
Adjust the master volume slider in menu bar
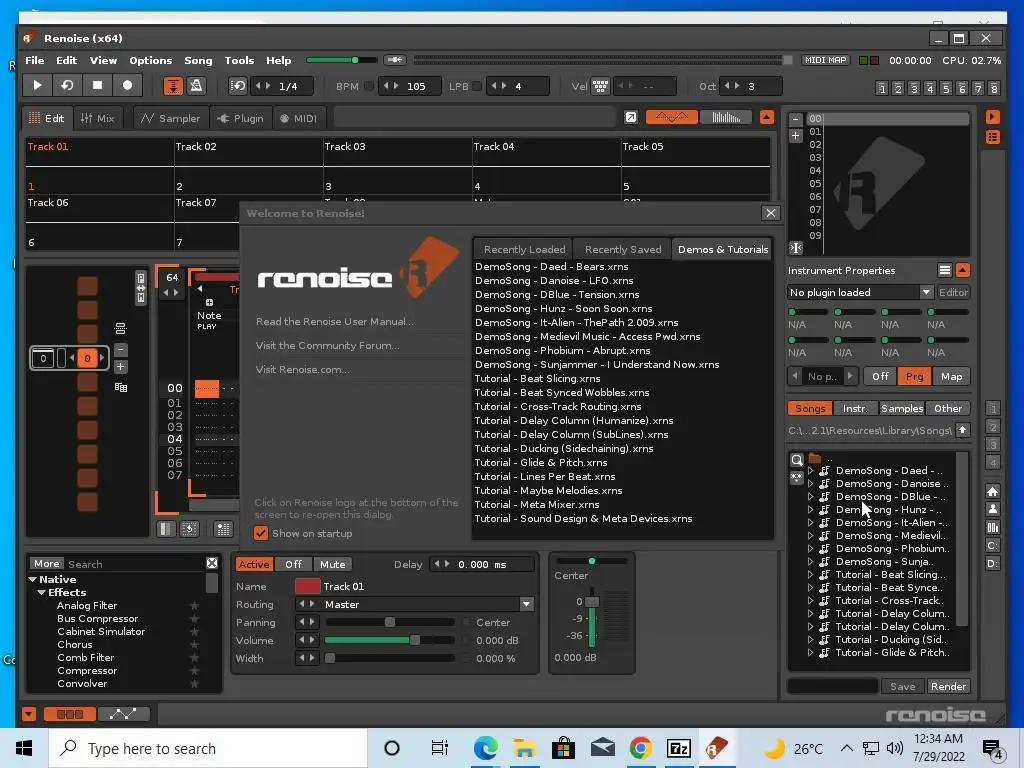coord(341,60)
